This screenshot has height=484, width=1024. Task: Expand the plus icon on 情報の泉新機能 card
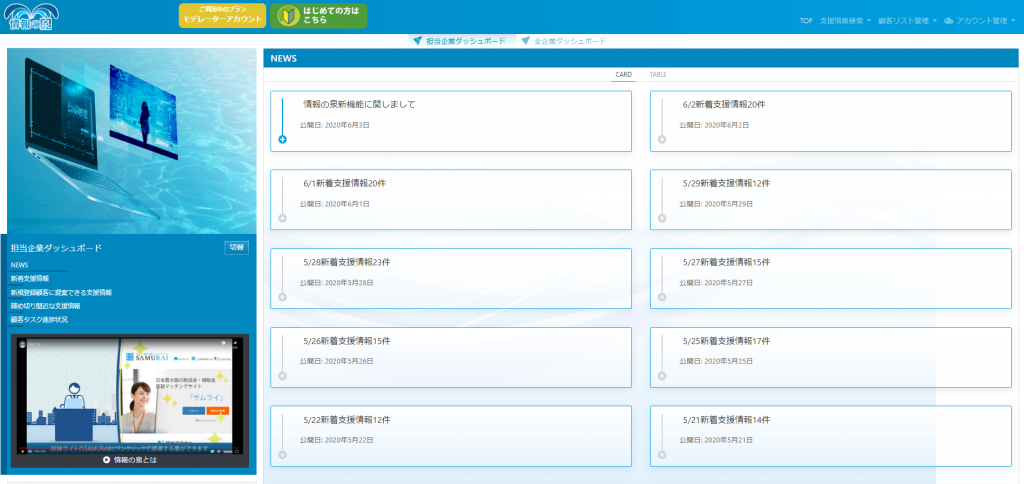(x=283, y=139)
